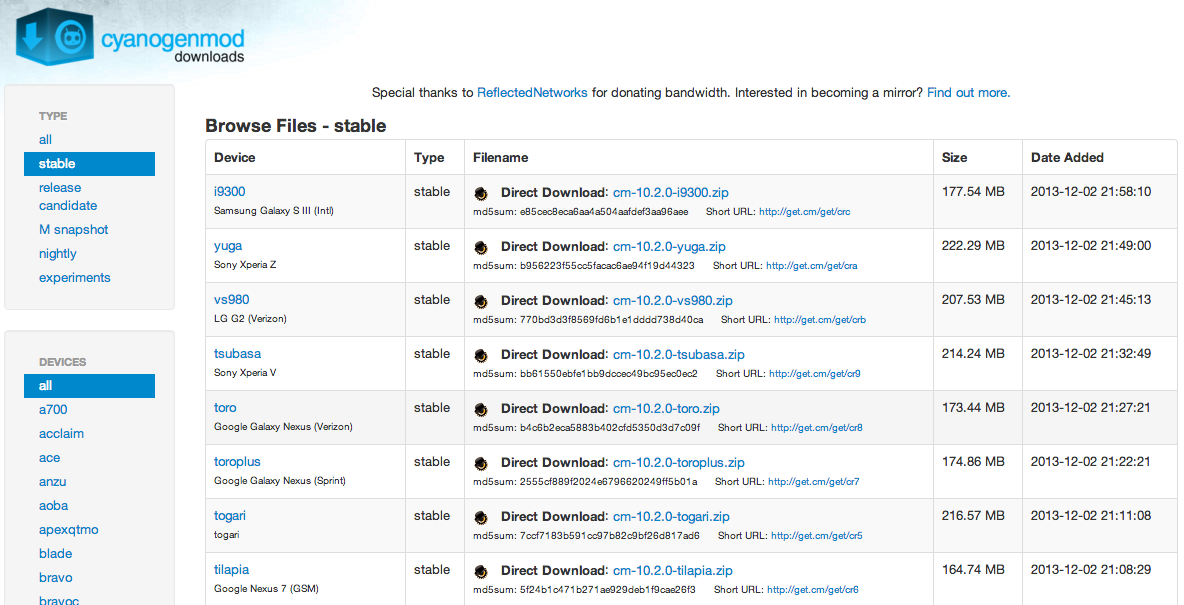
Task: Click the Date Added column header
Action: click(x=1067, y=158)
